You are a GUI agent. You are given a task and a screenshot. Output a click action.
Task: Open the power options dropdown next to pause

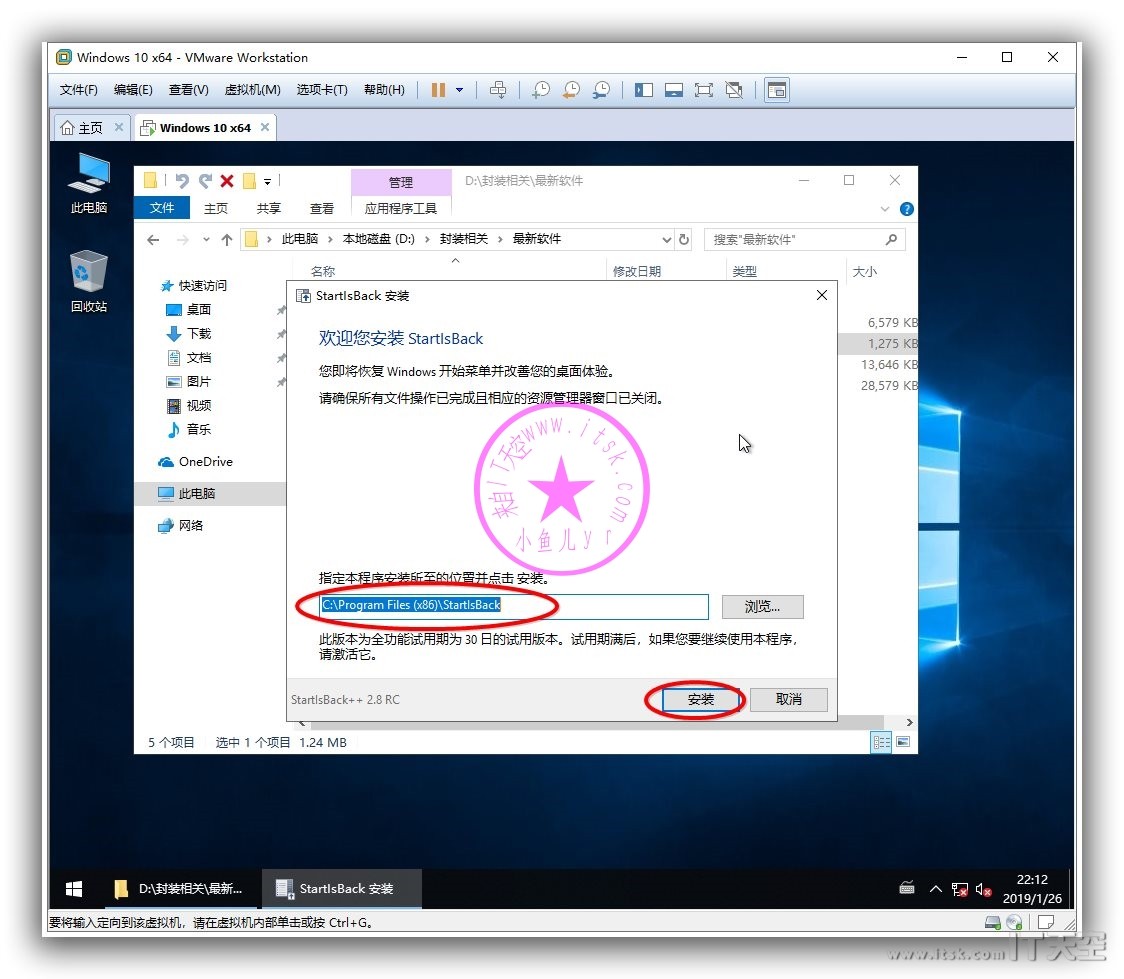click(459, 90)
